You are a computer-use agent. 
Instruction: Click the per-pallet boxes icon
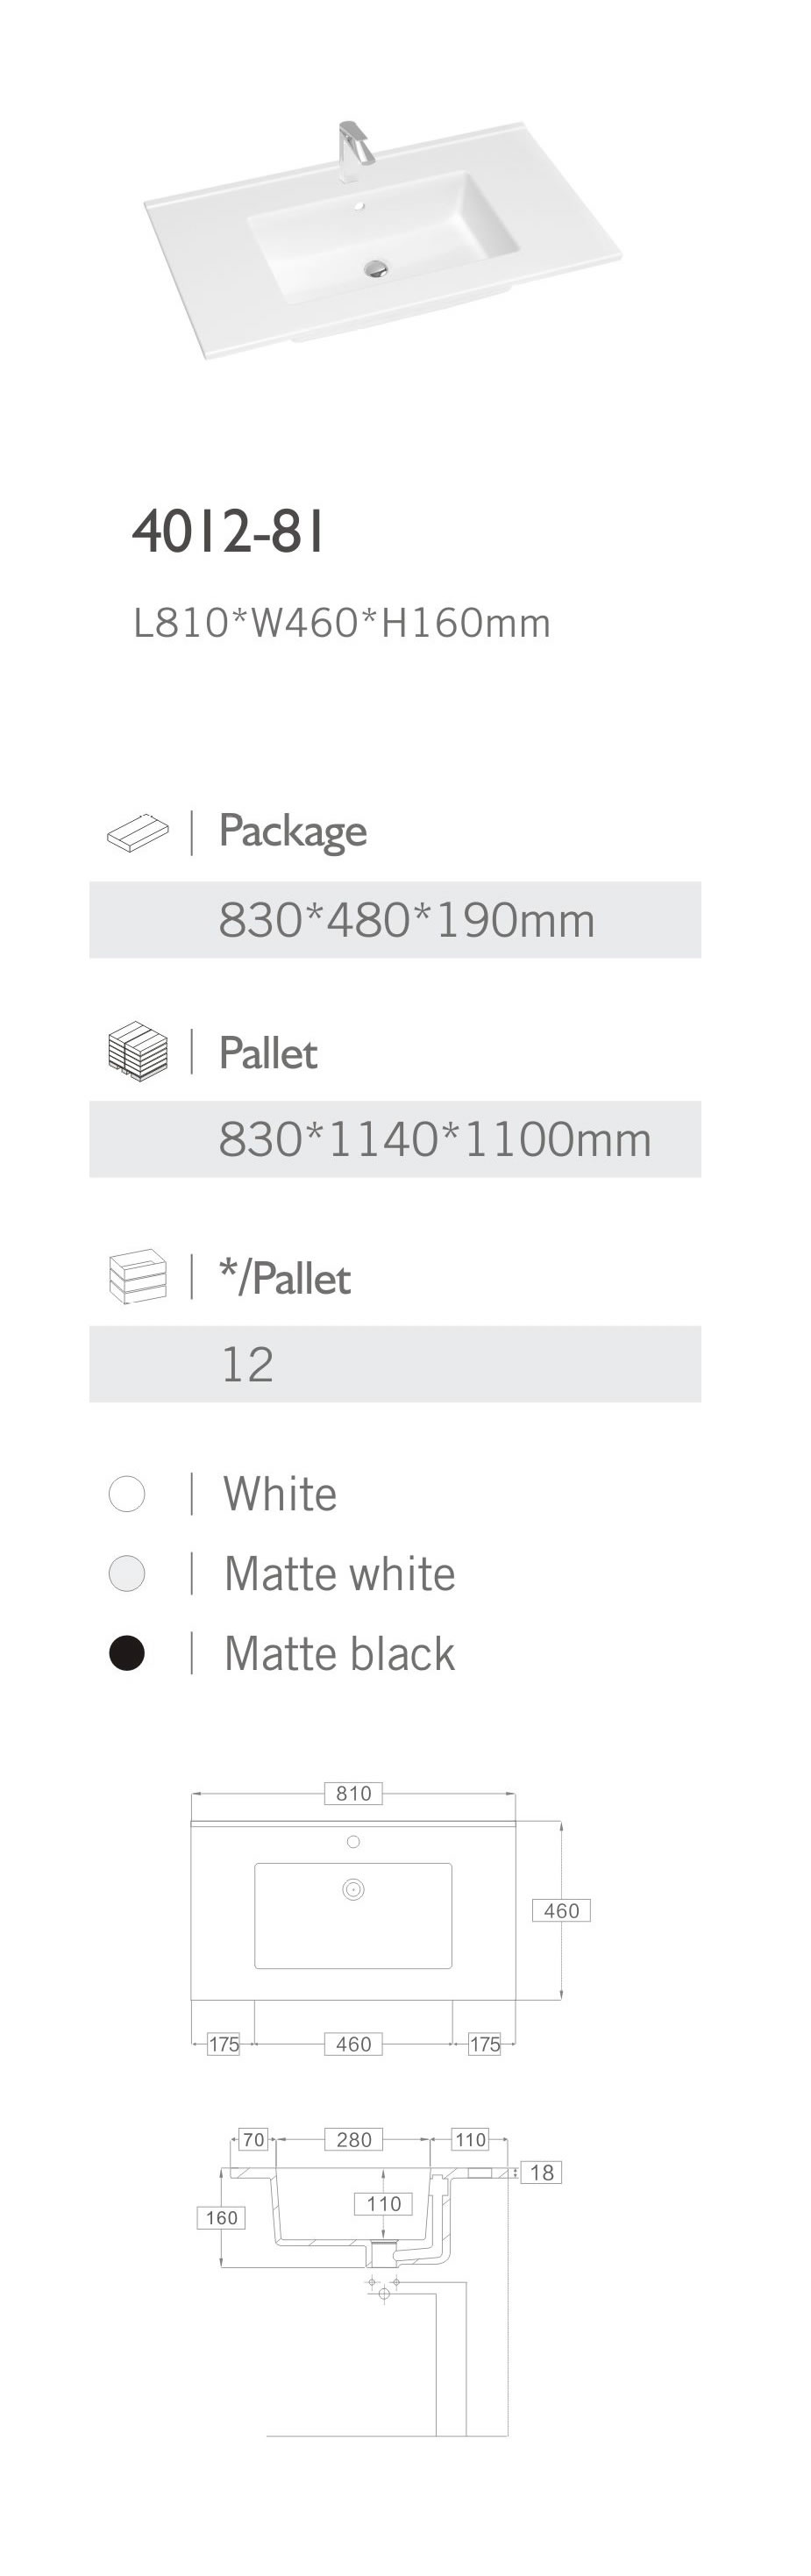(x=138, y=1276)
